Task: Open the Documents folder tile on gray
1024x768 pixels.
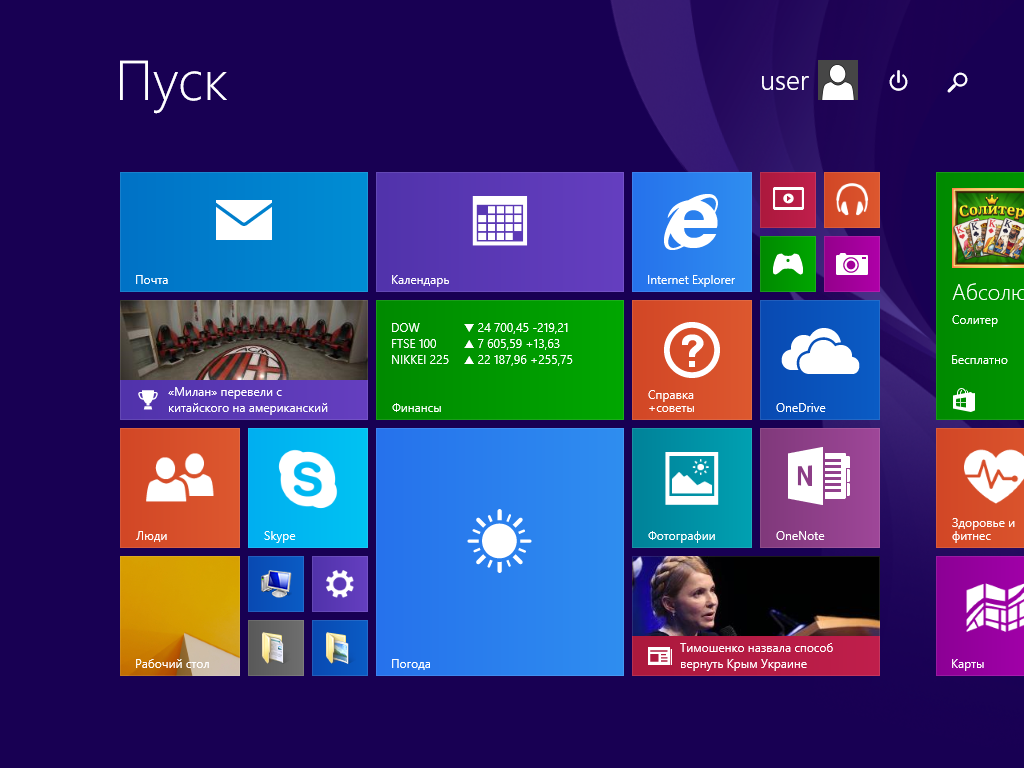Action: click(276, 648)
